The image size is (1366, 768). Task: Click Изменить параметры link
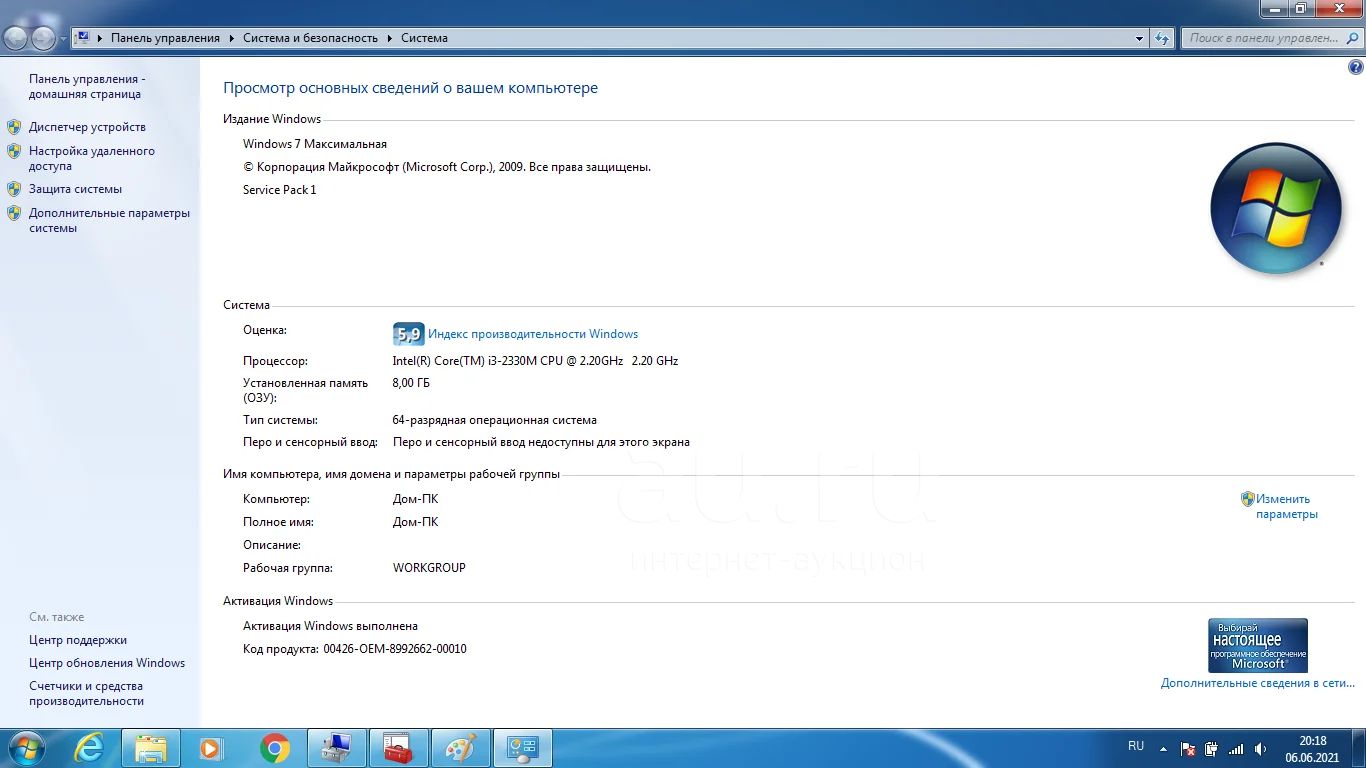coord(1287,506)
